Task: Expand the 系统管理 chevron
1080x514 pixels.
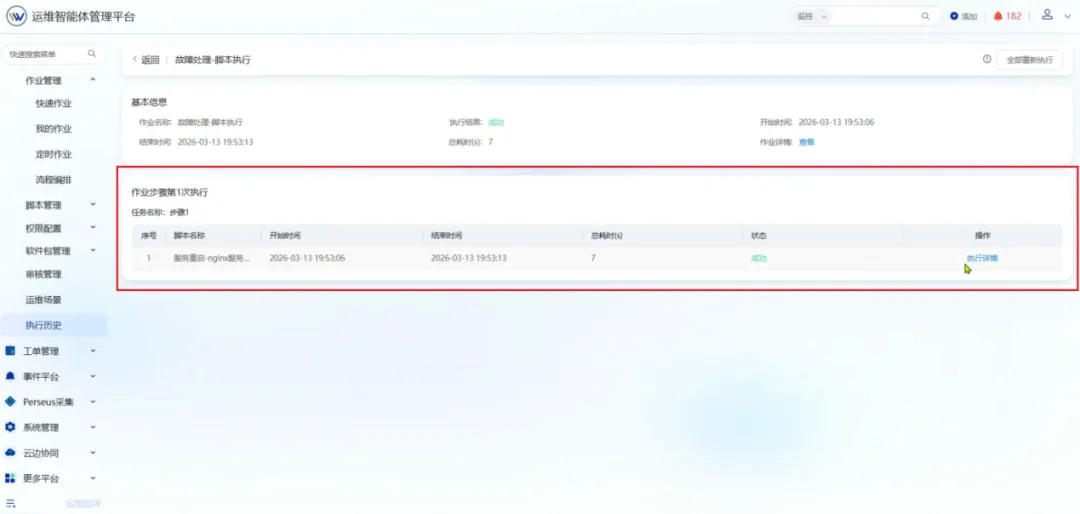Action: pos(93,427)
